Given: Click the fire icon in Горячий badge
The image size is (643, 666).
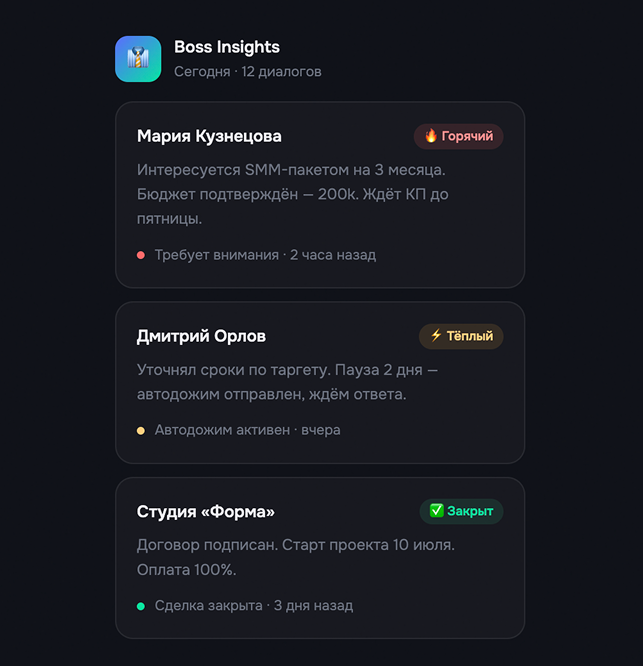Looking at the screenshot, I should (x=431, y=136).
